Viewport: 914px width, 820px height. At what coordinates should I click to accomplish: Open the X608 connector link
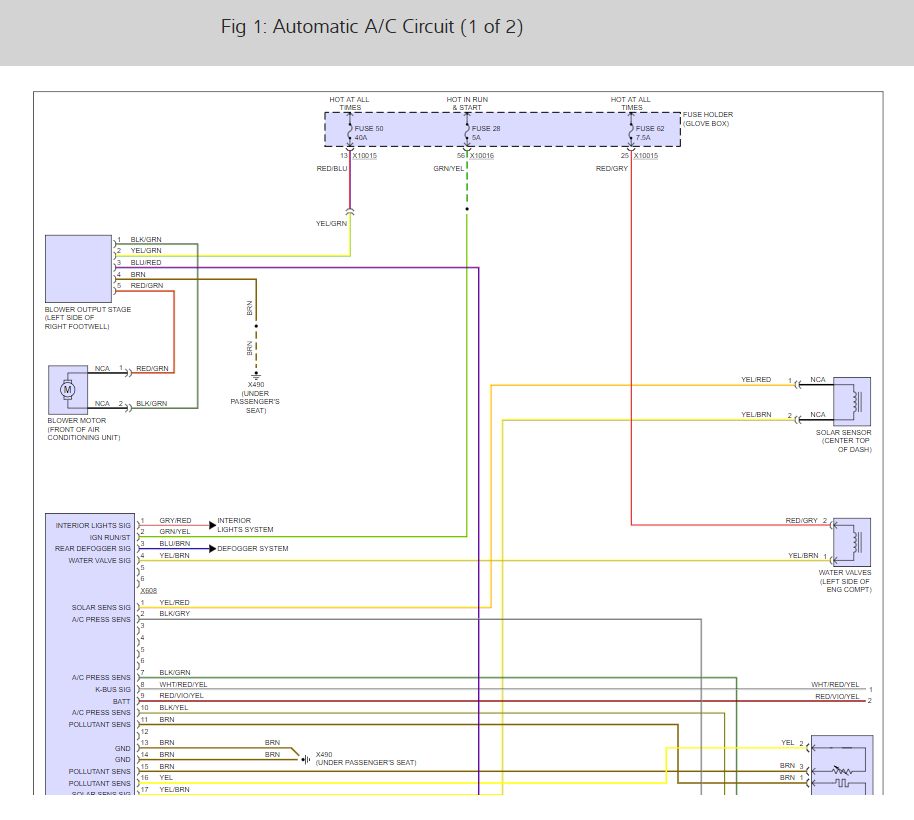pyautogui.click(x=148, y=591)
